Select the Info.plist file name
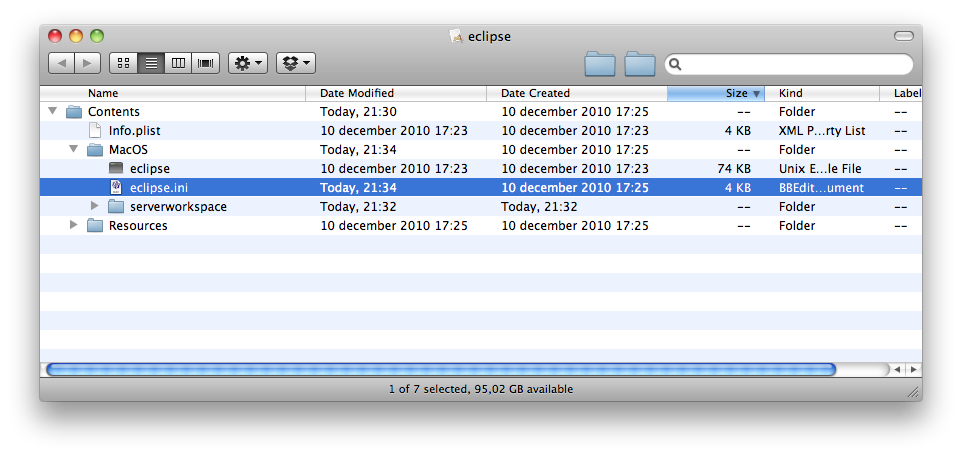 [x=134, y=131]
